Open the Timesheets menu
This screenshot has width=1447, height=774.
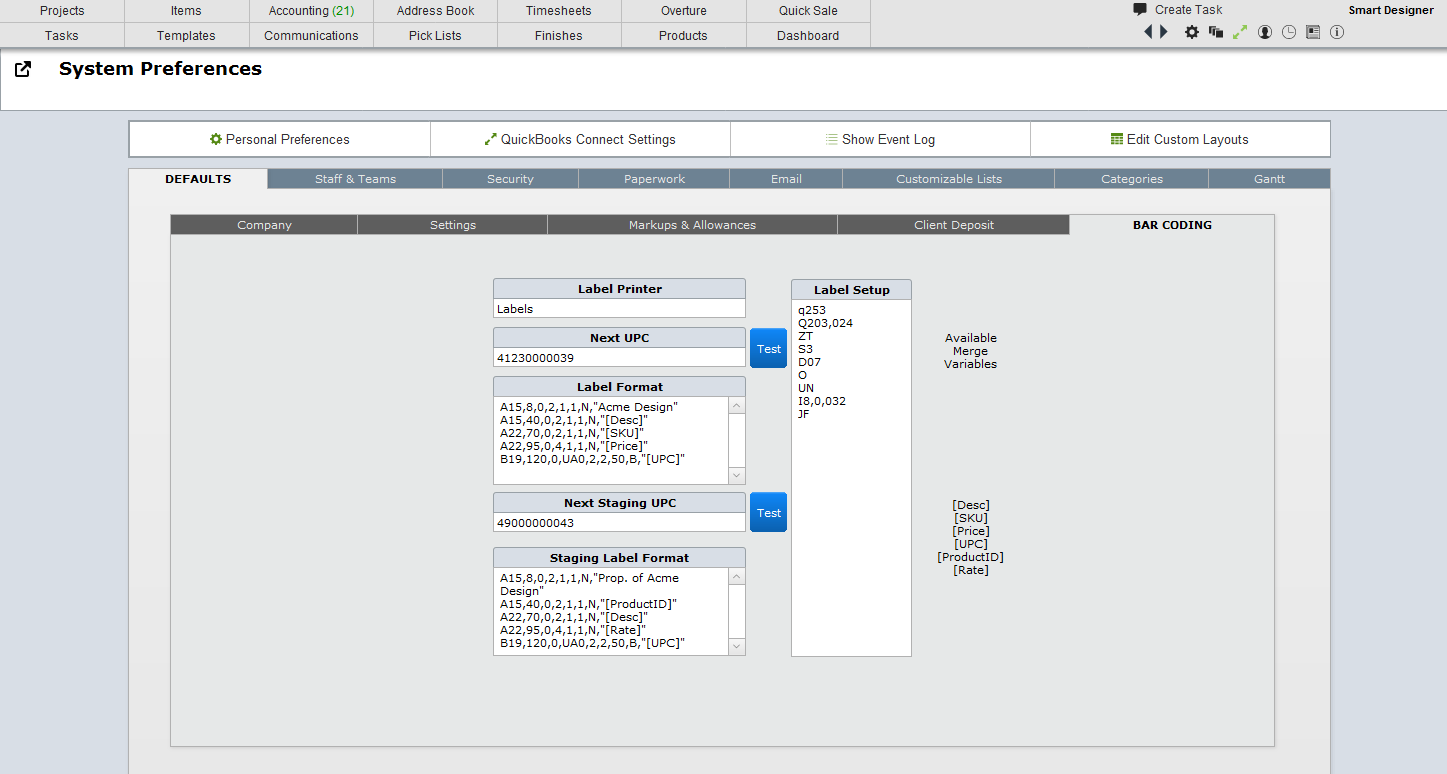pyautogui.click(x=559, y=11)
